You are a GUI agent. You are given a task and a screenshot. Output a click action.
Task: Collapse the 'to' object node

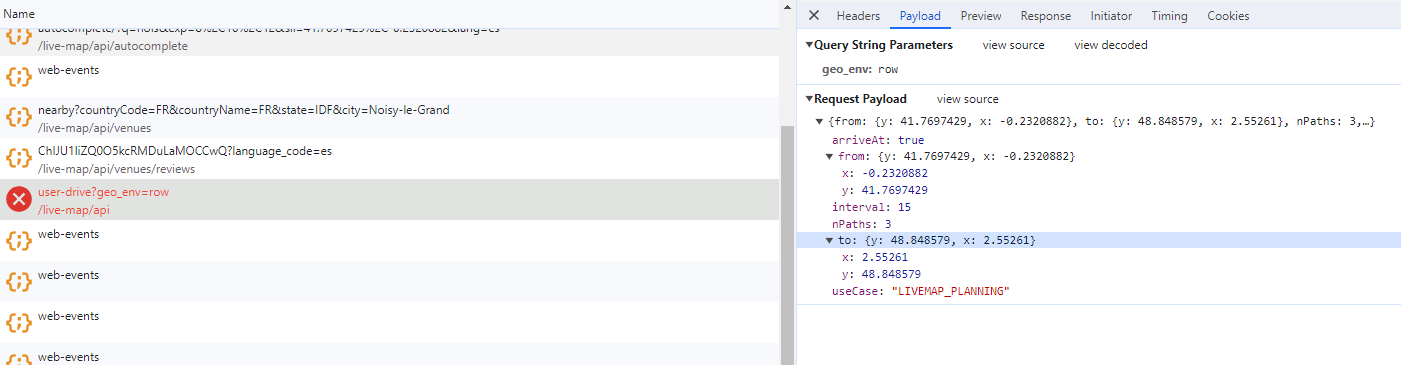pyautogui.click(x=829, y=241)
